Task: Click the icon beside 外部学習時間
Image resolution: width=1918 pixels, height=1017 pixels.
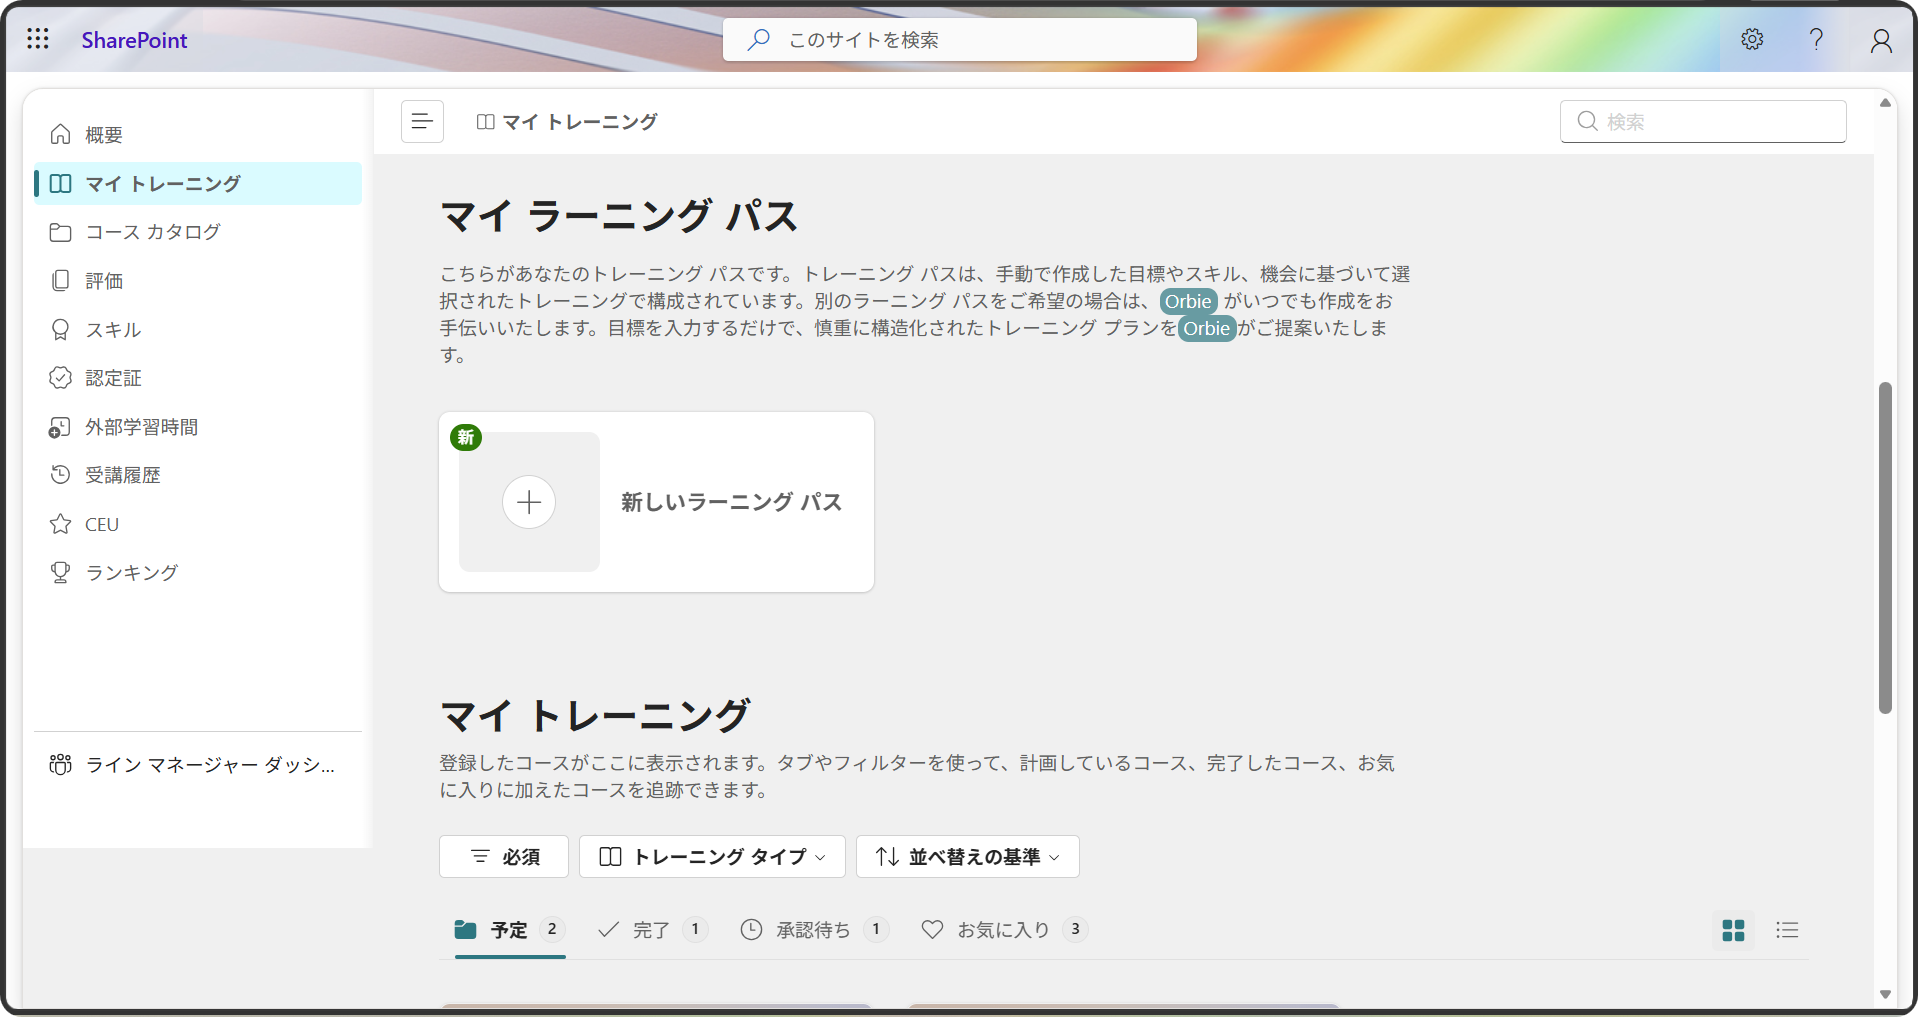Action: pos(60,427)
